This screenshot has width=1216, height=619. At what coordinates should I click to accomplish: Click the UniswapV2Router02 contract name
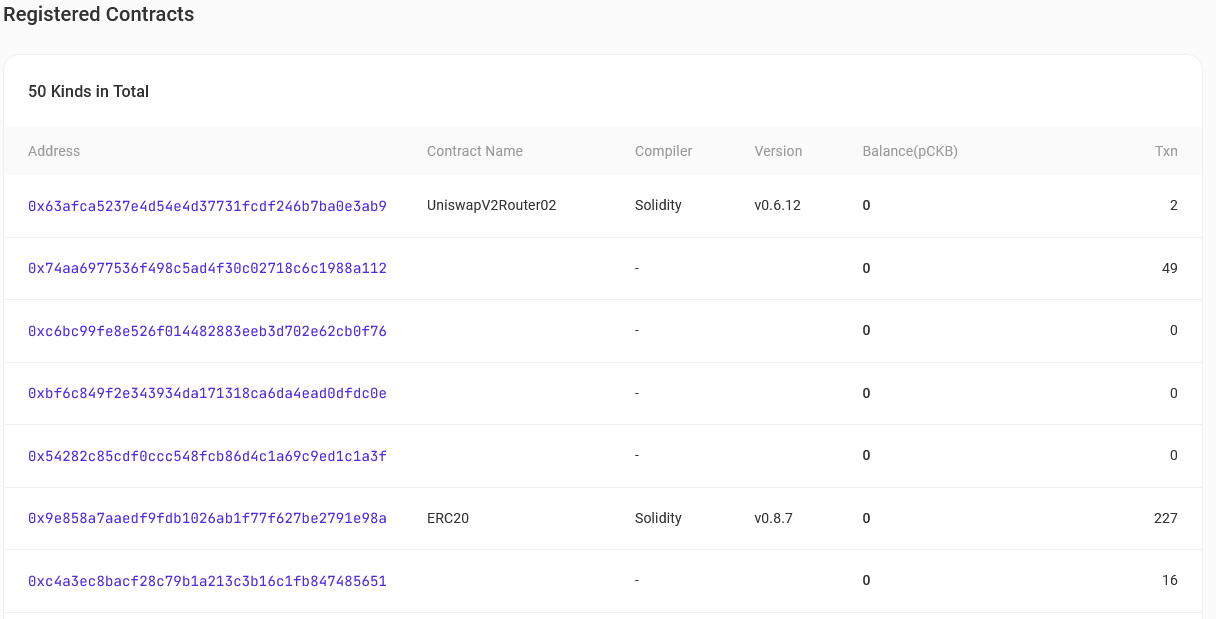pos(491,205)
